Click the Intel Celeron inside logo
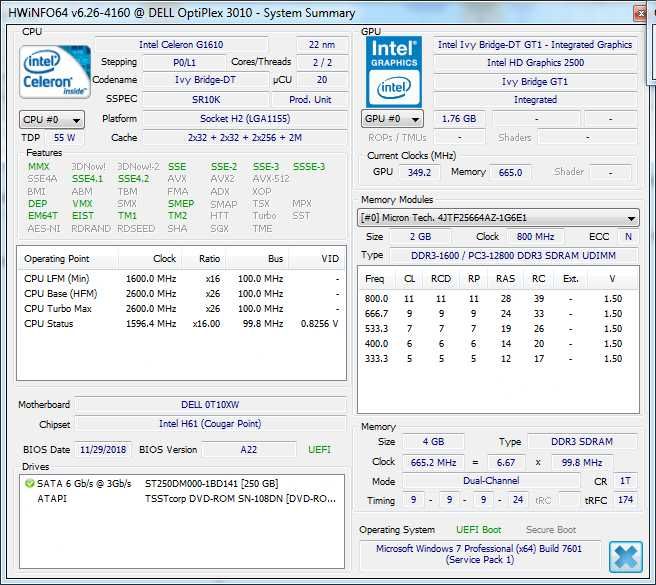Image resolution: width=656 pixels, height=585 pixels. (x=55, y=72)
